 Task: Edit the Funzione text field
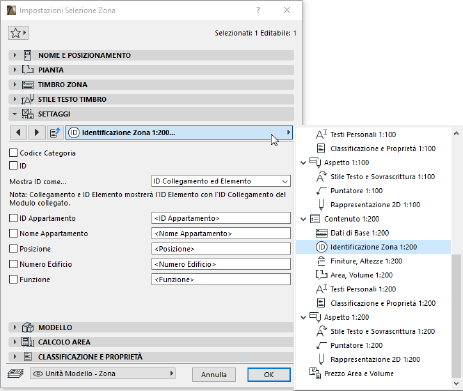coord(221,279)
